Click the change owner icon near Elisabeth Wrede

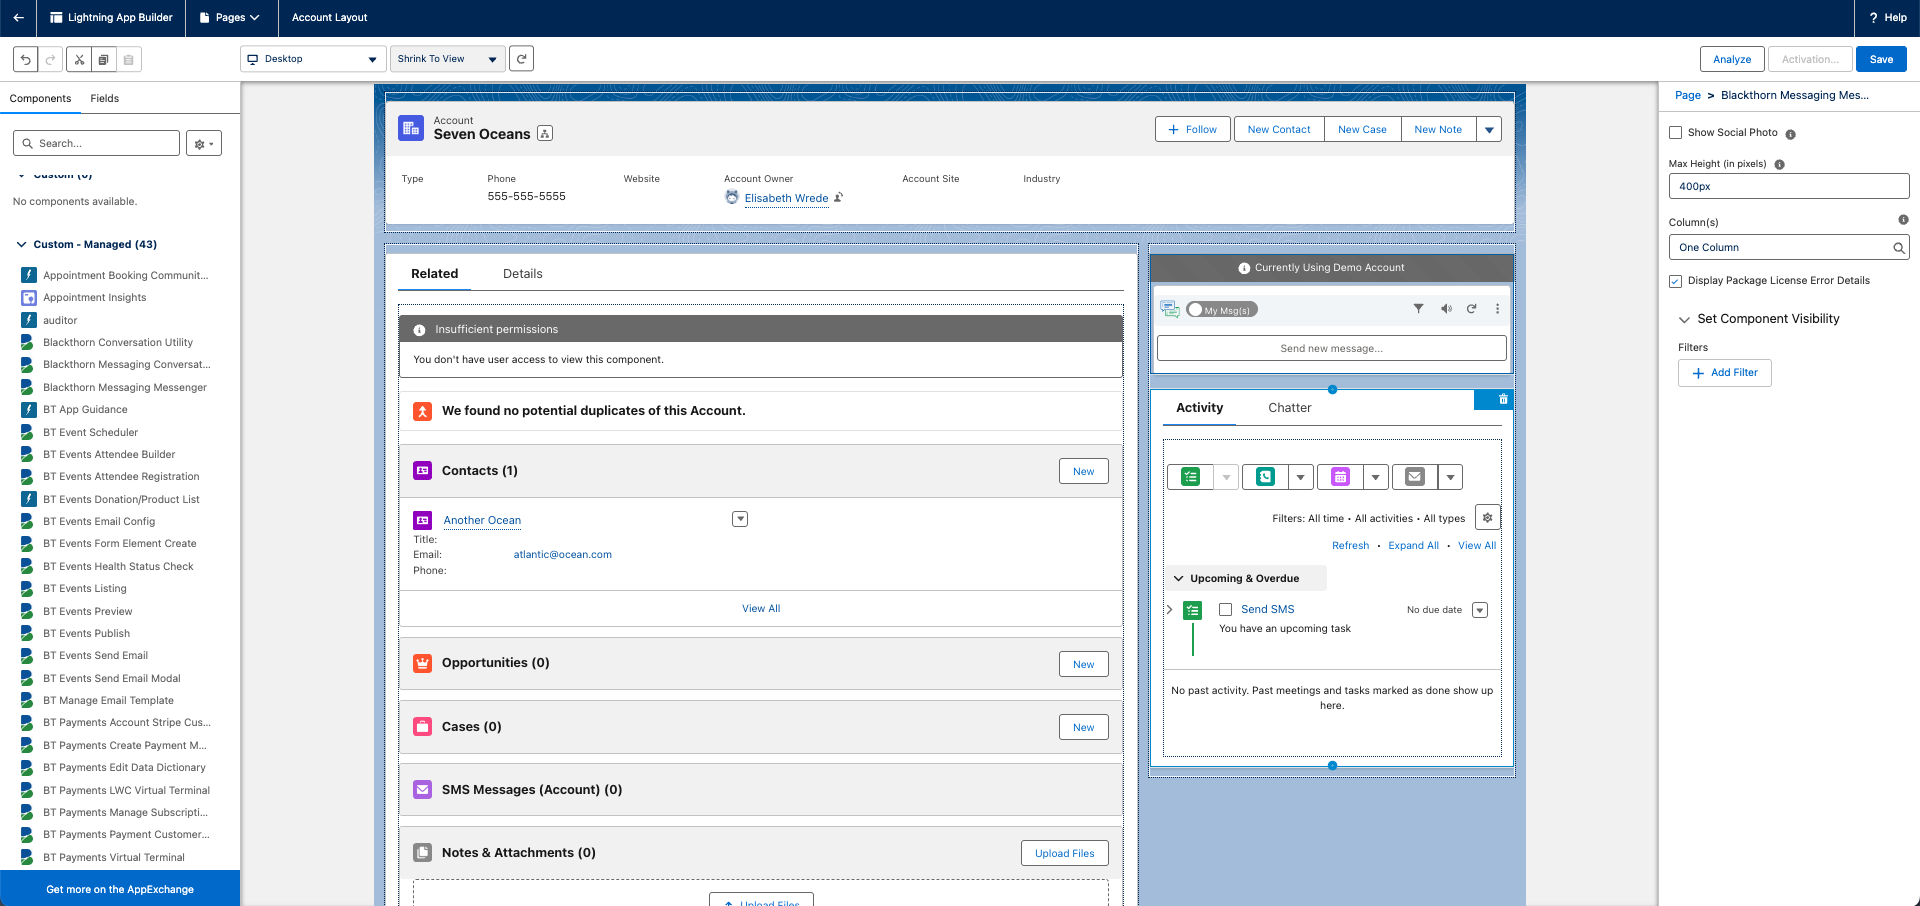(x=838, y=198)
